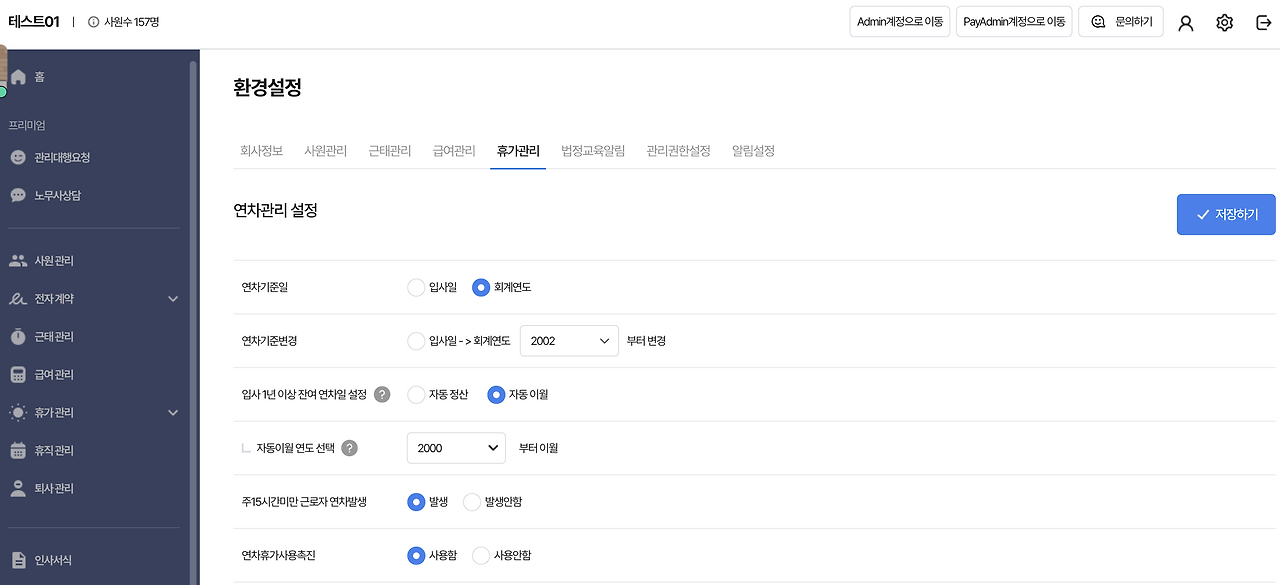
Task: Select 회계연도 for 연차기준일
Action: pyautogui.click(x=481, y=287)
